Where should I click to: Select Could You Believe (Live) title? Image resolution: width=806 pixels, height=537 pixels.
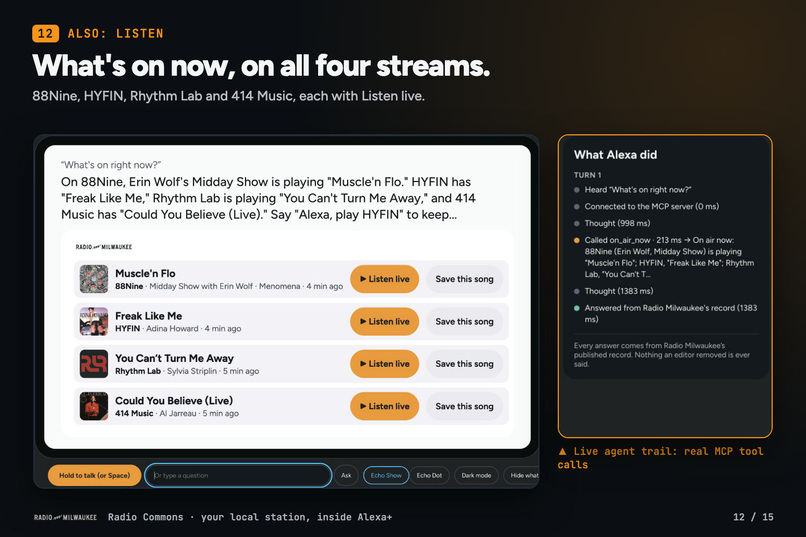click(174, 400)
